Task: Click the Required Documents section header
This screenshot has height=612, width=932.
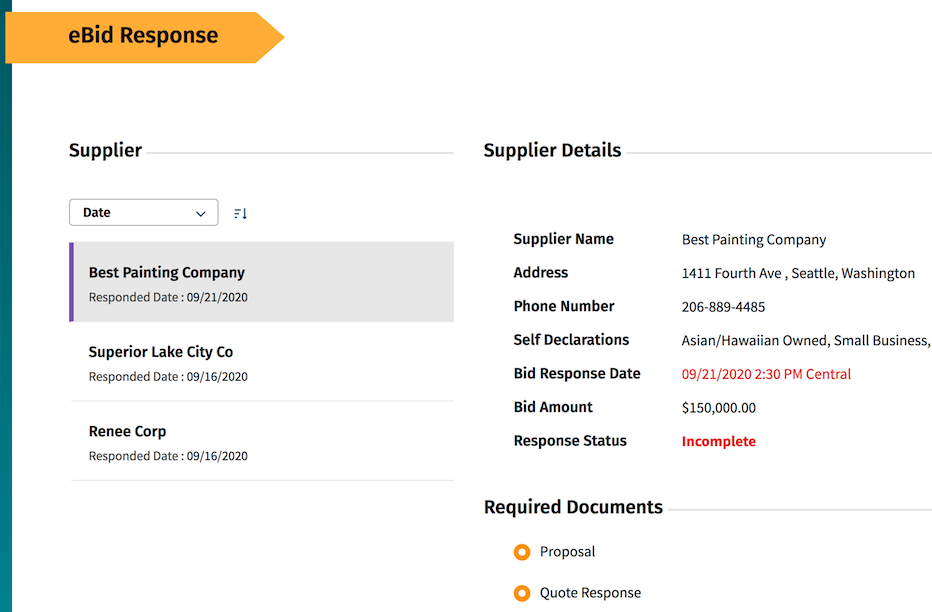Action: [573, 507]
